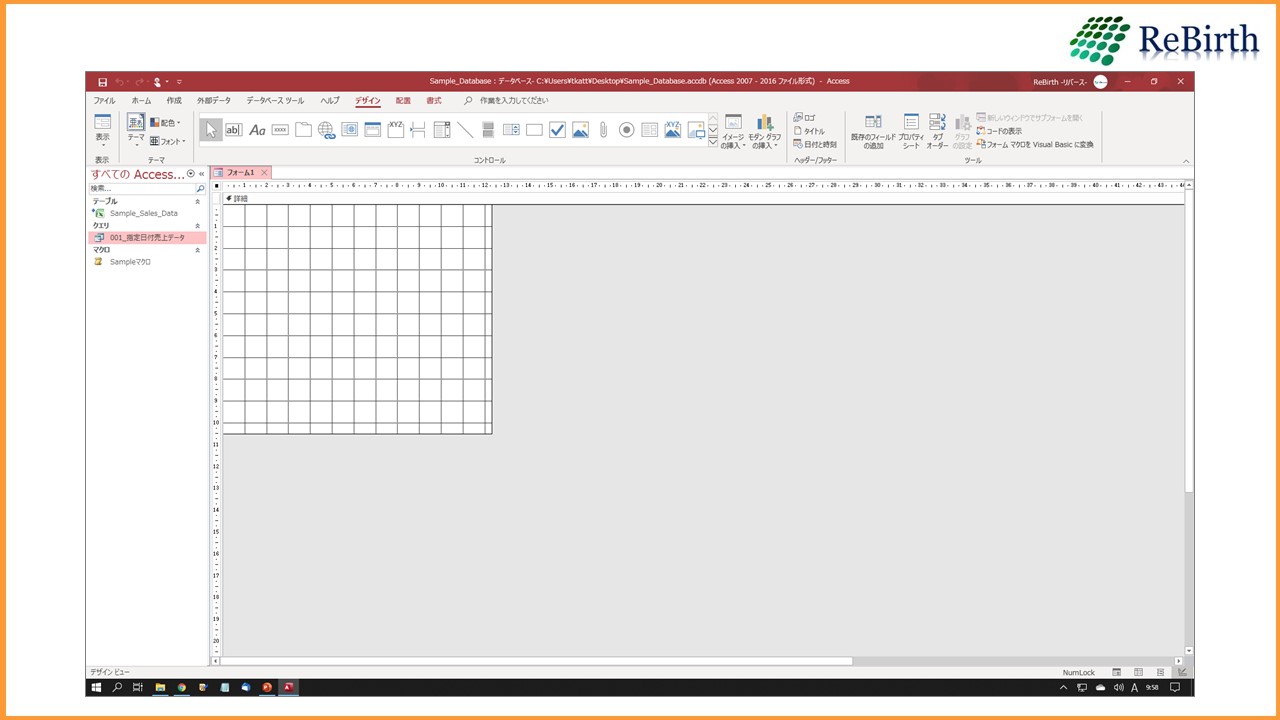The image size is (1280, 720).
Task: Switch to the 書式 (Format) tab
Action: (434, 101)
